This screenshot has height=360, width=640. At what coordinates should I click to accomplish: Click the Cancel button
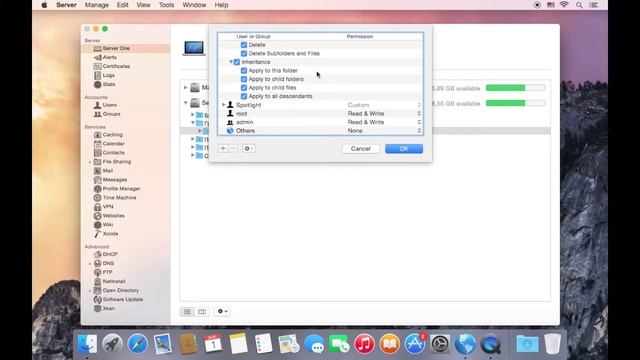(x=361, y=149)
